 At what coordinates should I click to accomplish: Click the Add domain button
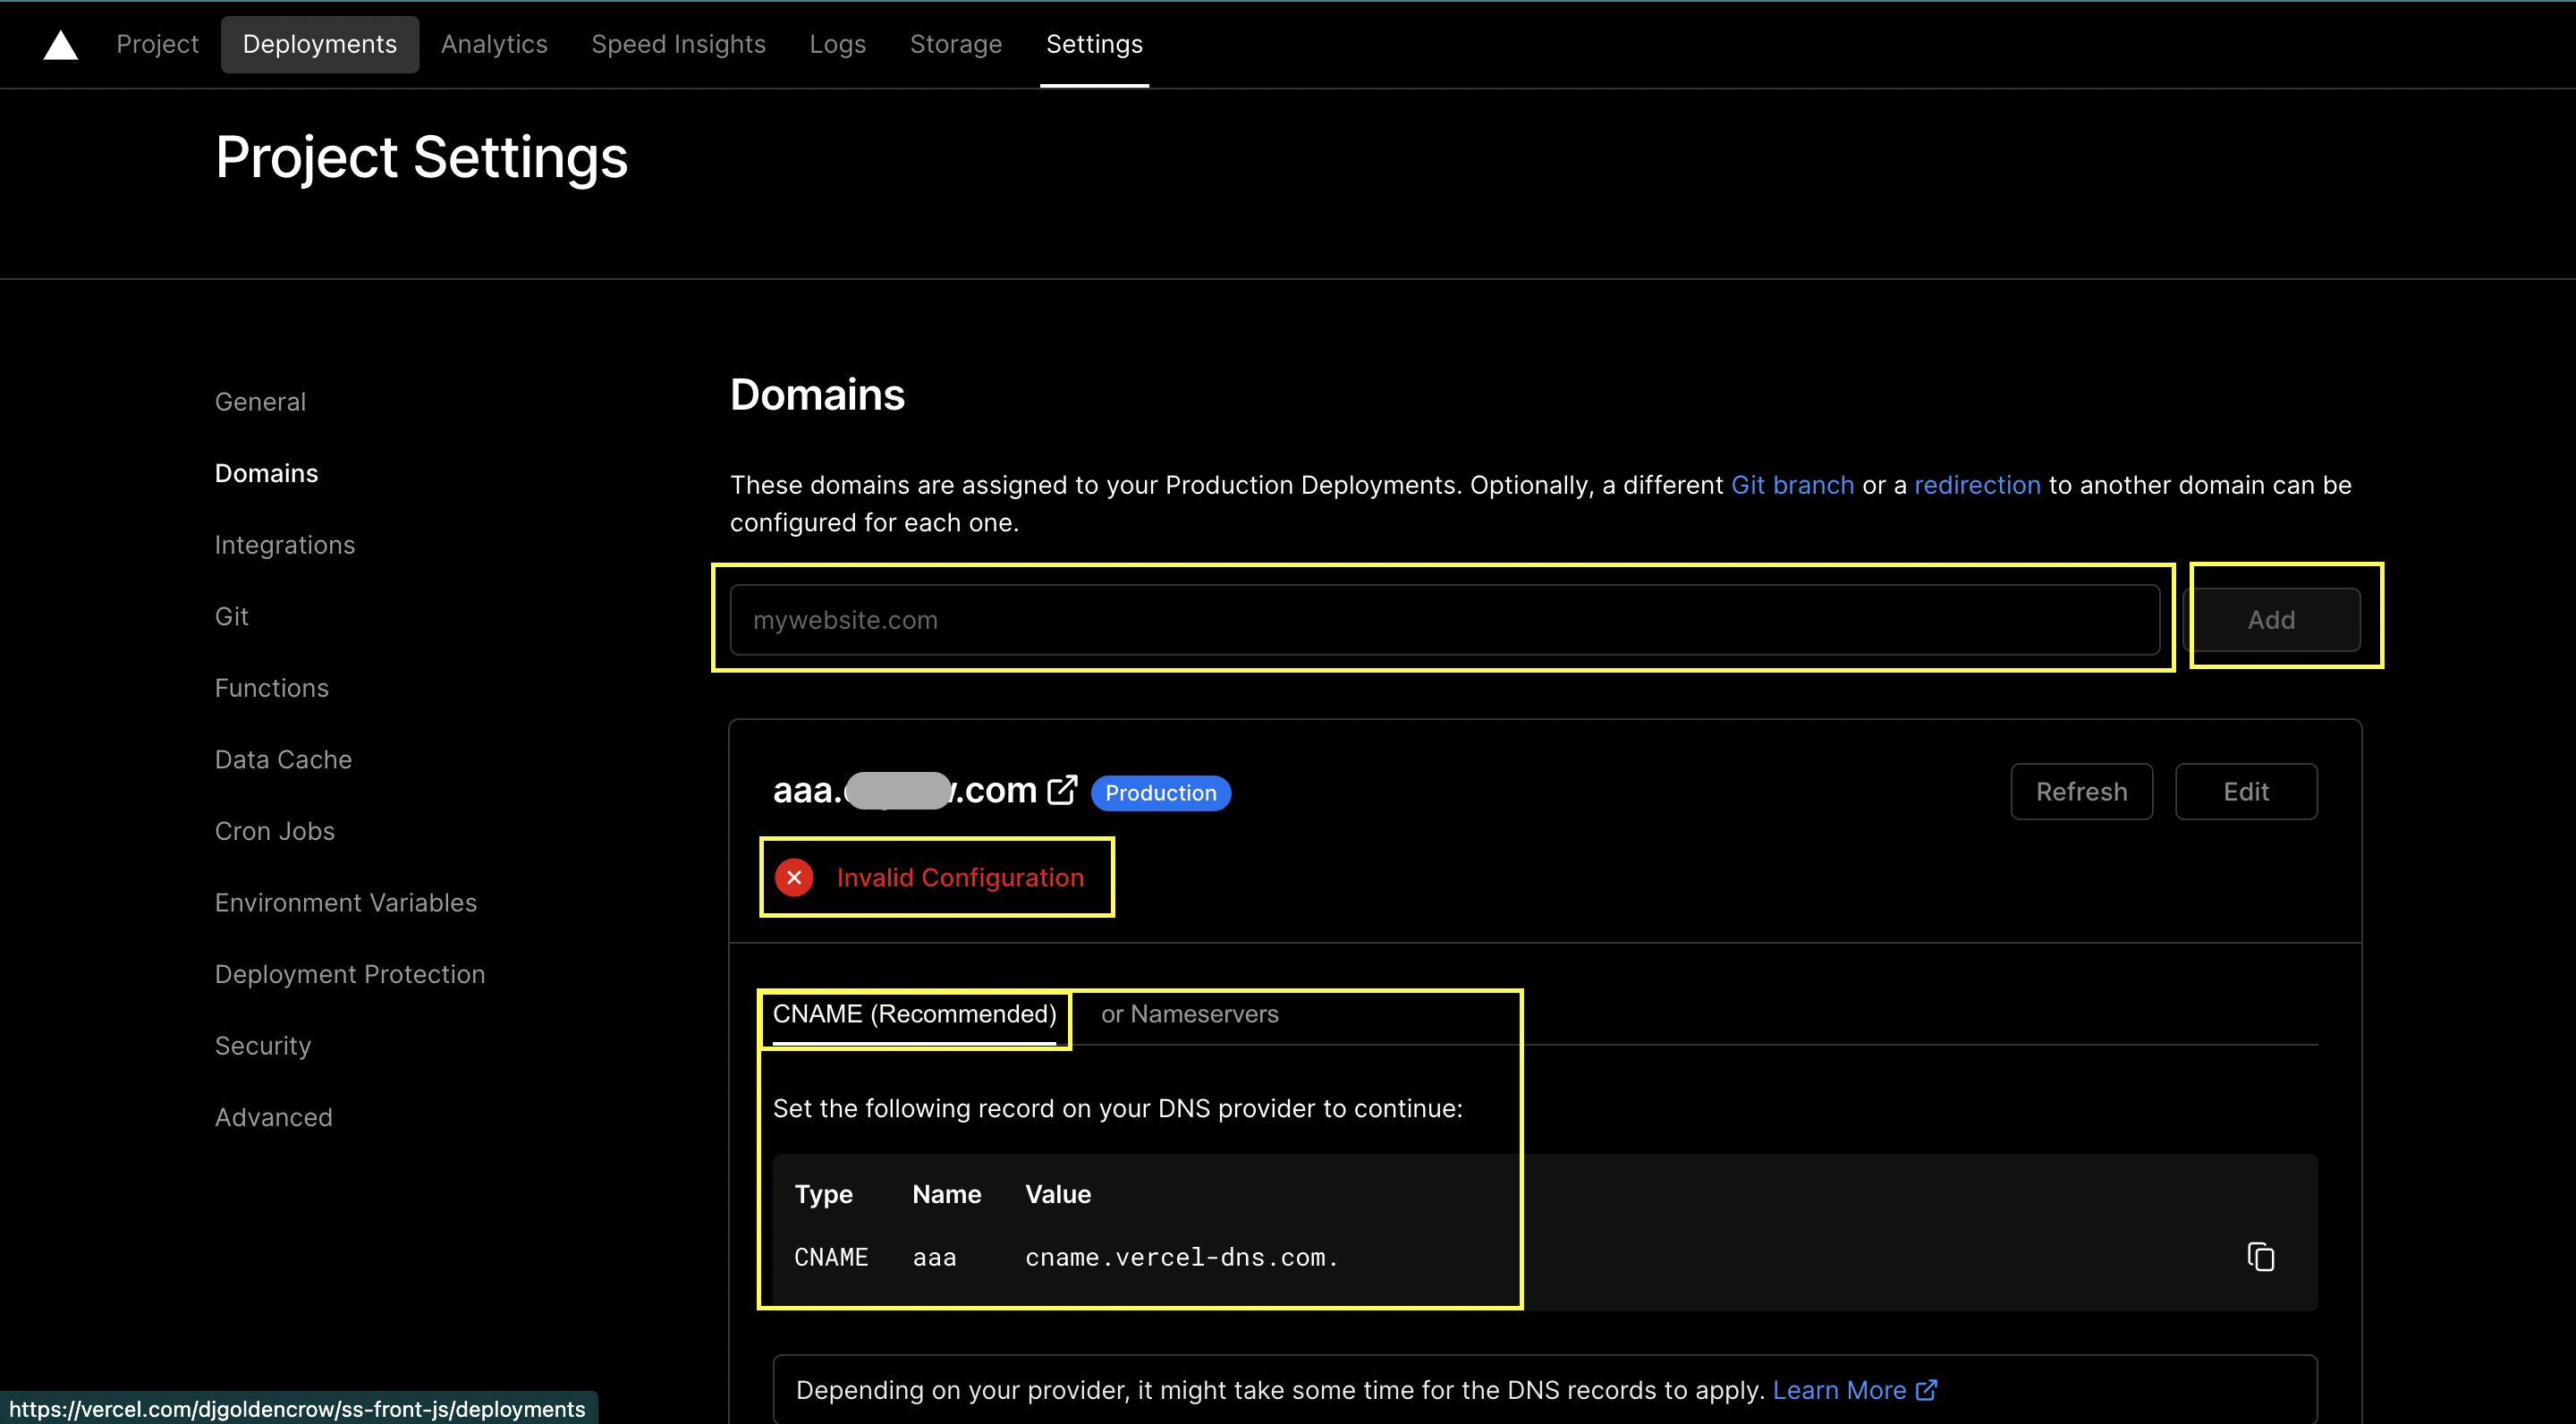[x=2271, y=620]
